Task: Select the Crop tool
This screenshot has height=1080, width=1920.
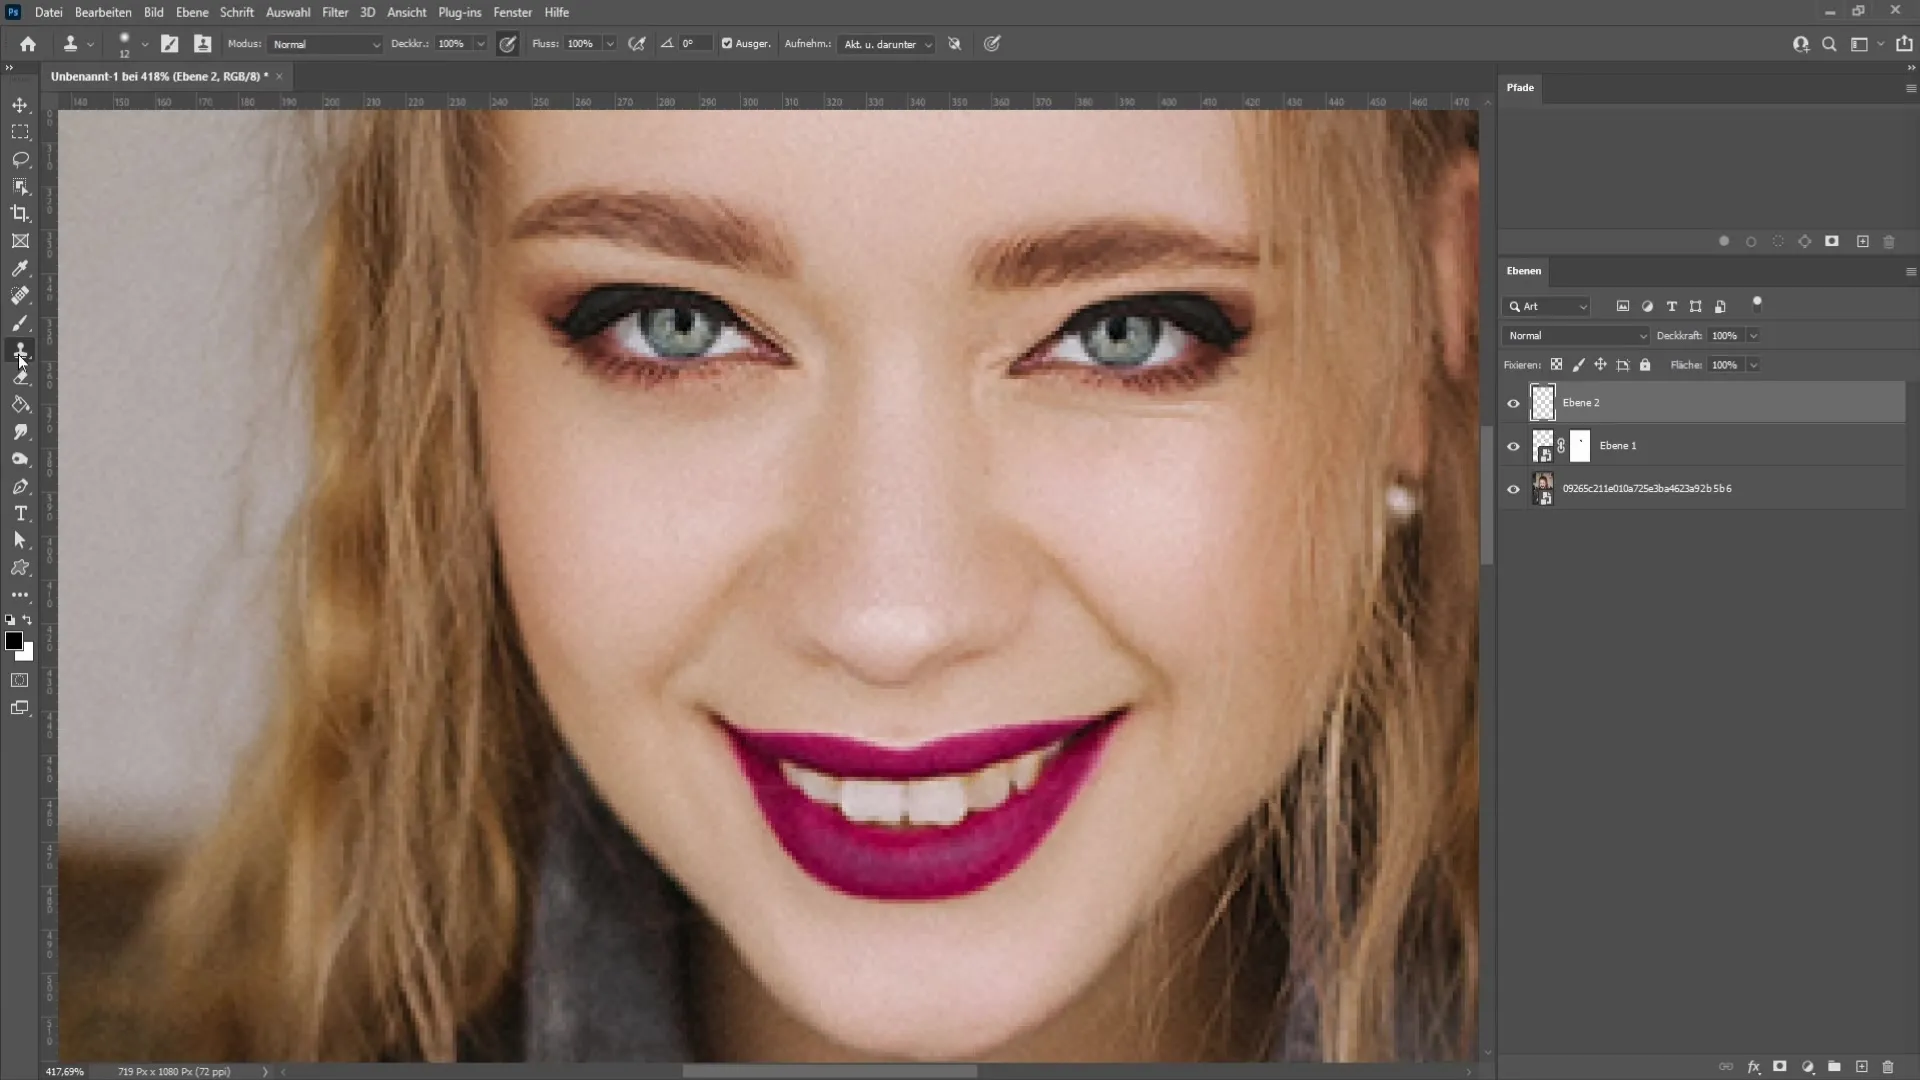Action: click(x=20, y=212)
